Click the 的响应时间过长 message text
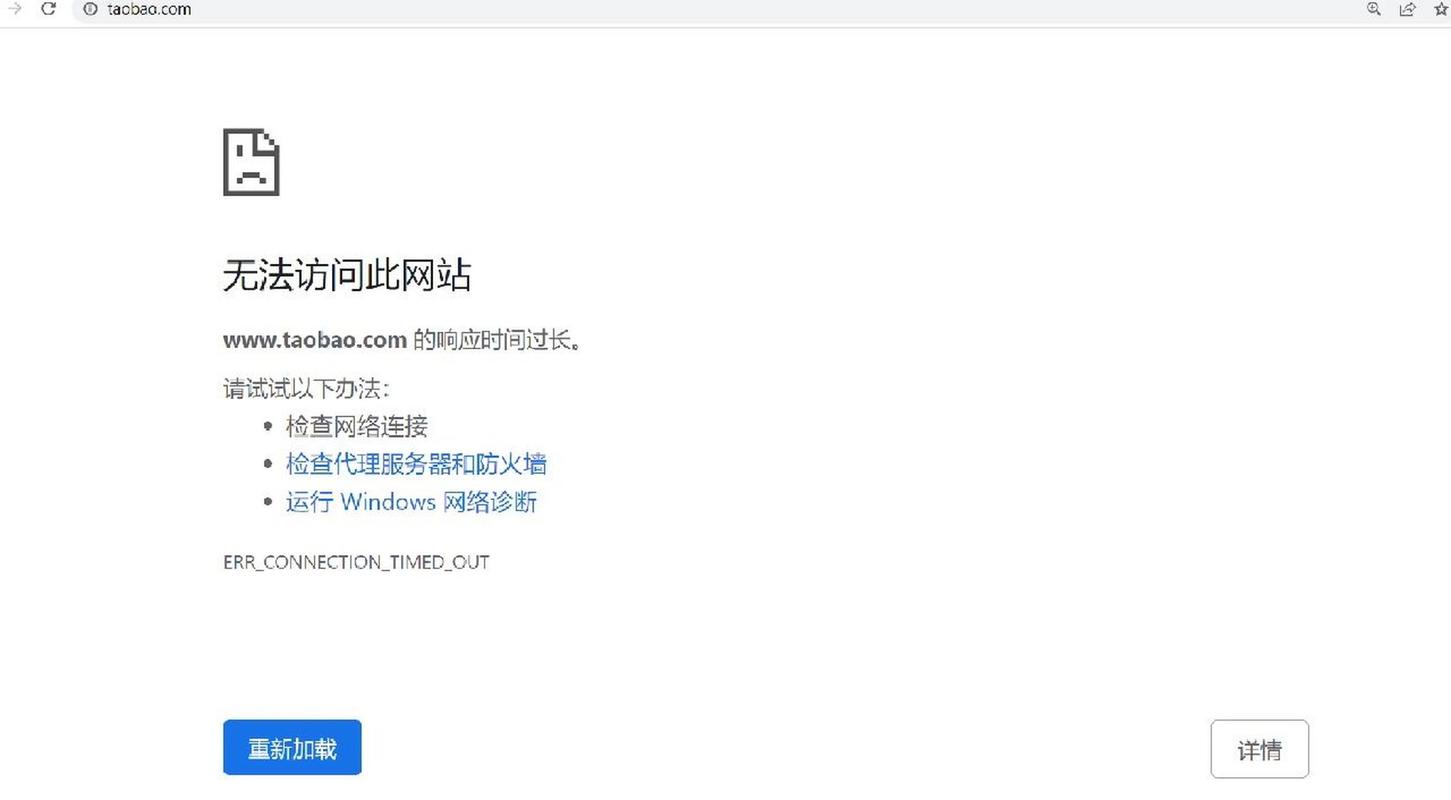The height and width of the screenshot is (800, 1451). tap(497, 340)
